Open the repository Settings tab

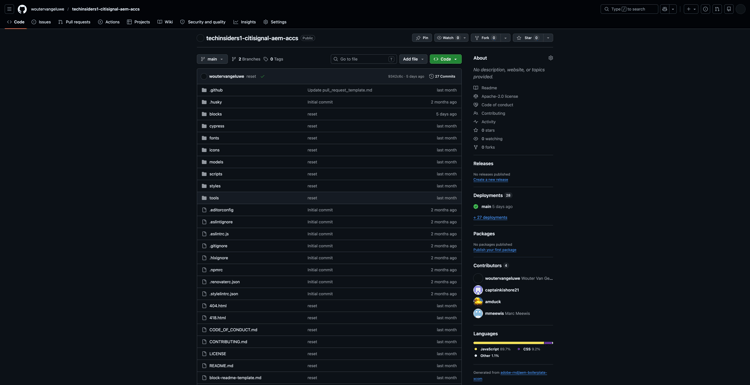[275, 22]
